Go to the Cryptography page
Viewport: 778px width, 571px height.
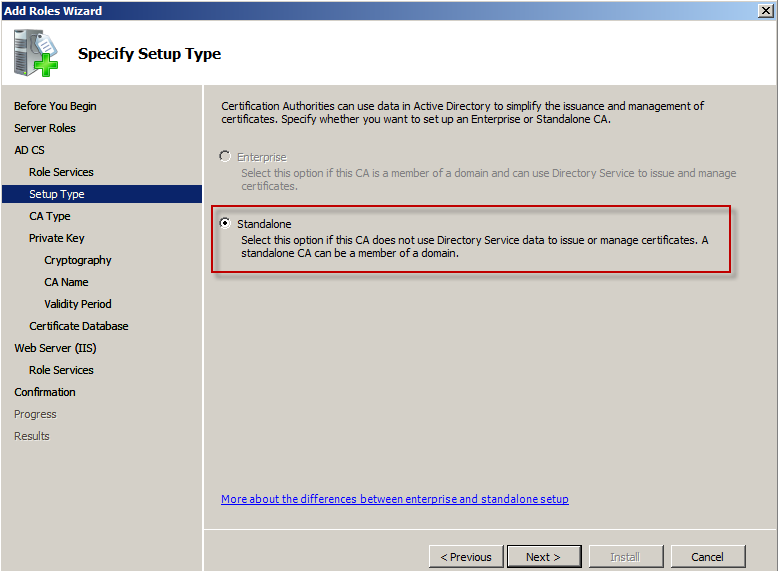click(78, 260)
